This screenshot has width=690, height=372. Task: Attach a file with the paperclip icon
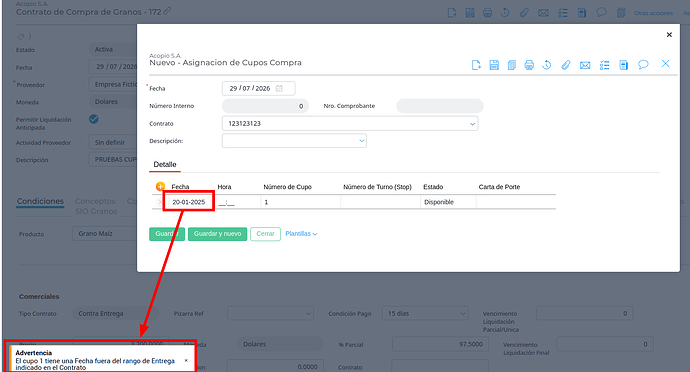click(x=565, y=65)
